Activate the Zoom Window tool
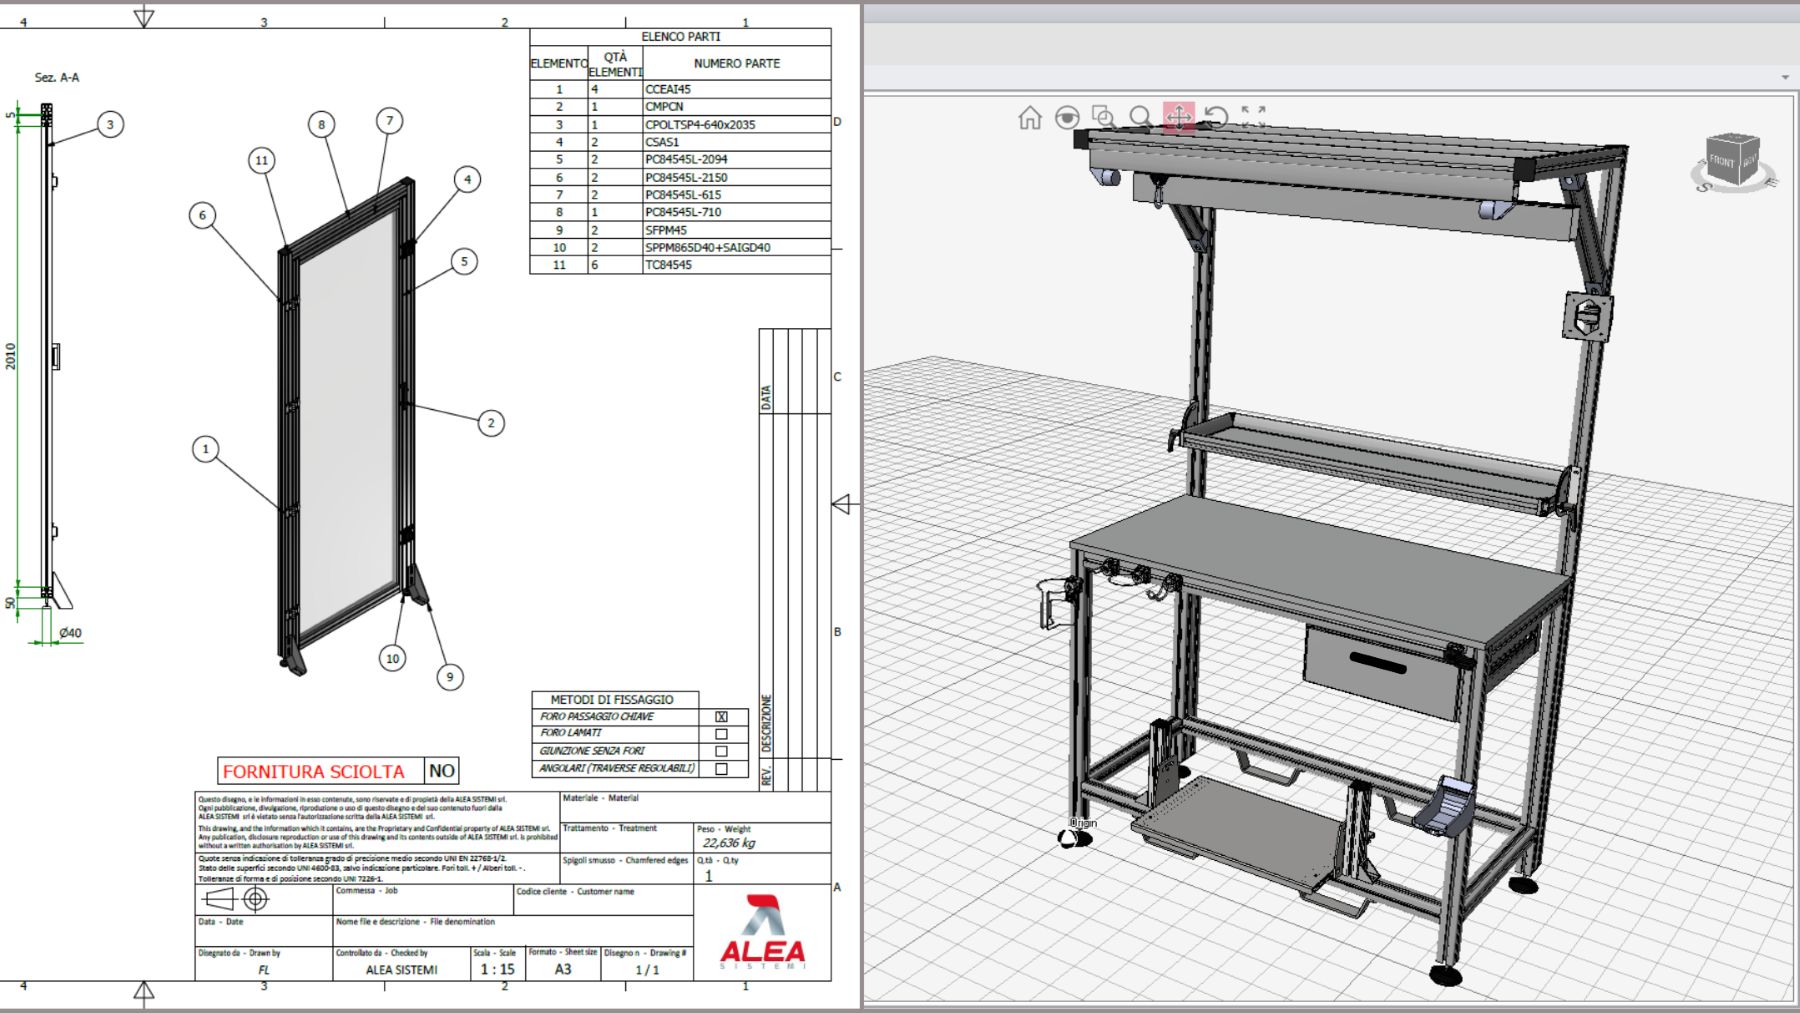The height and width of the screenshot is (1013, 1800). pos(1103,117)
